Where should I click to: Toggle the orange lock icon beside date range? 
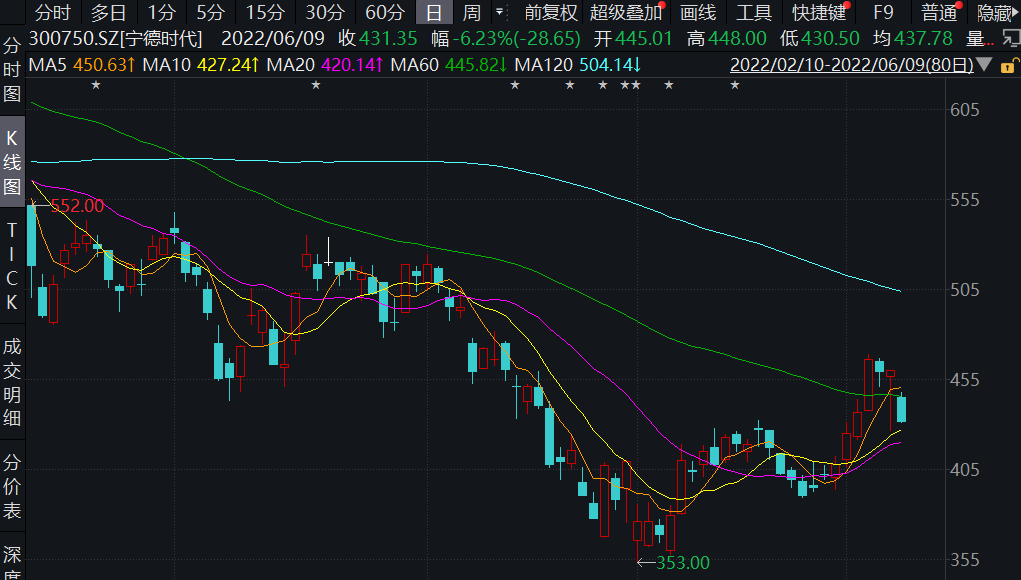(1008, 65)
